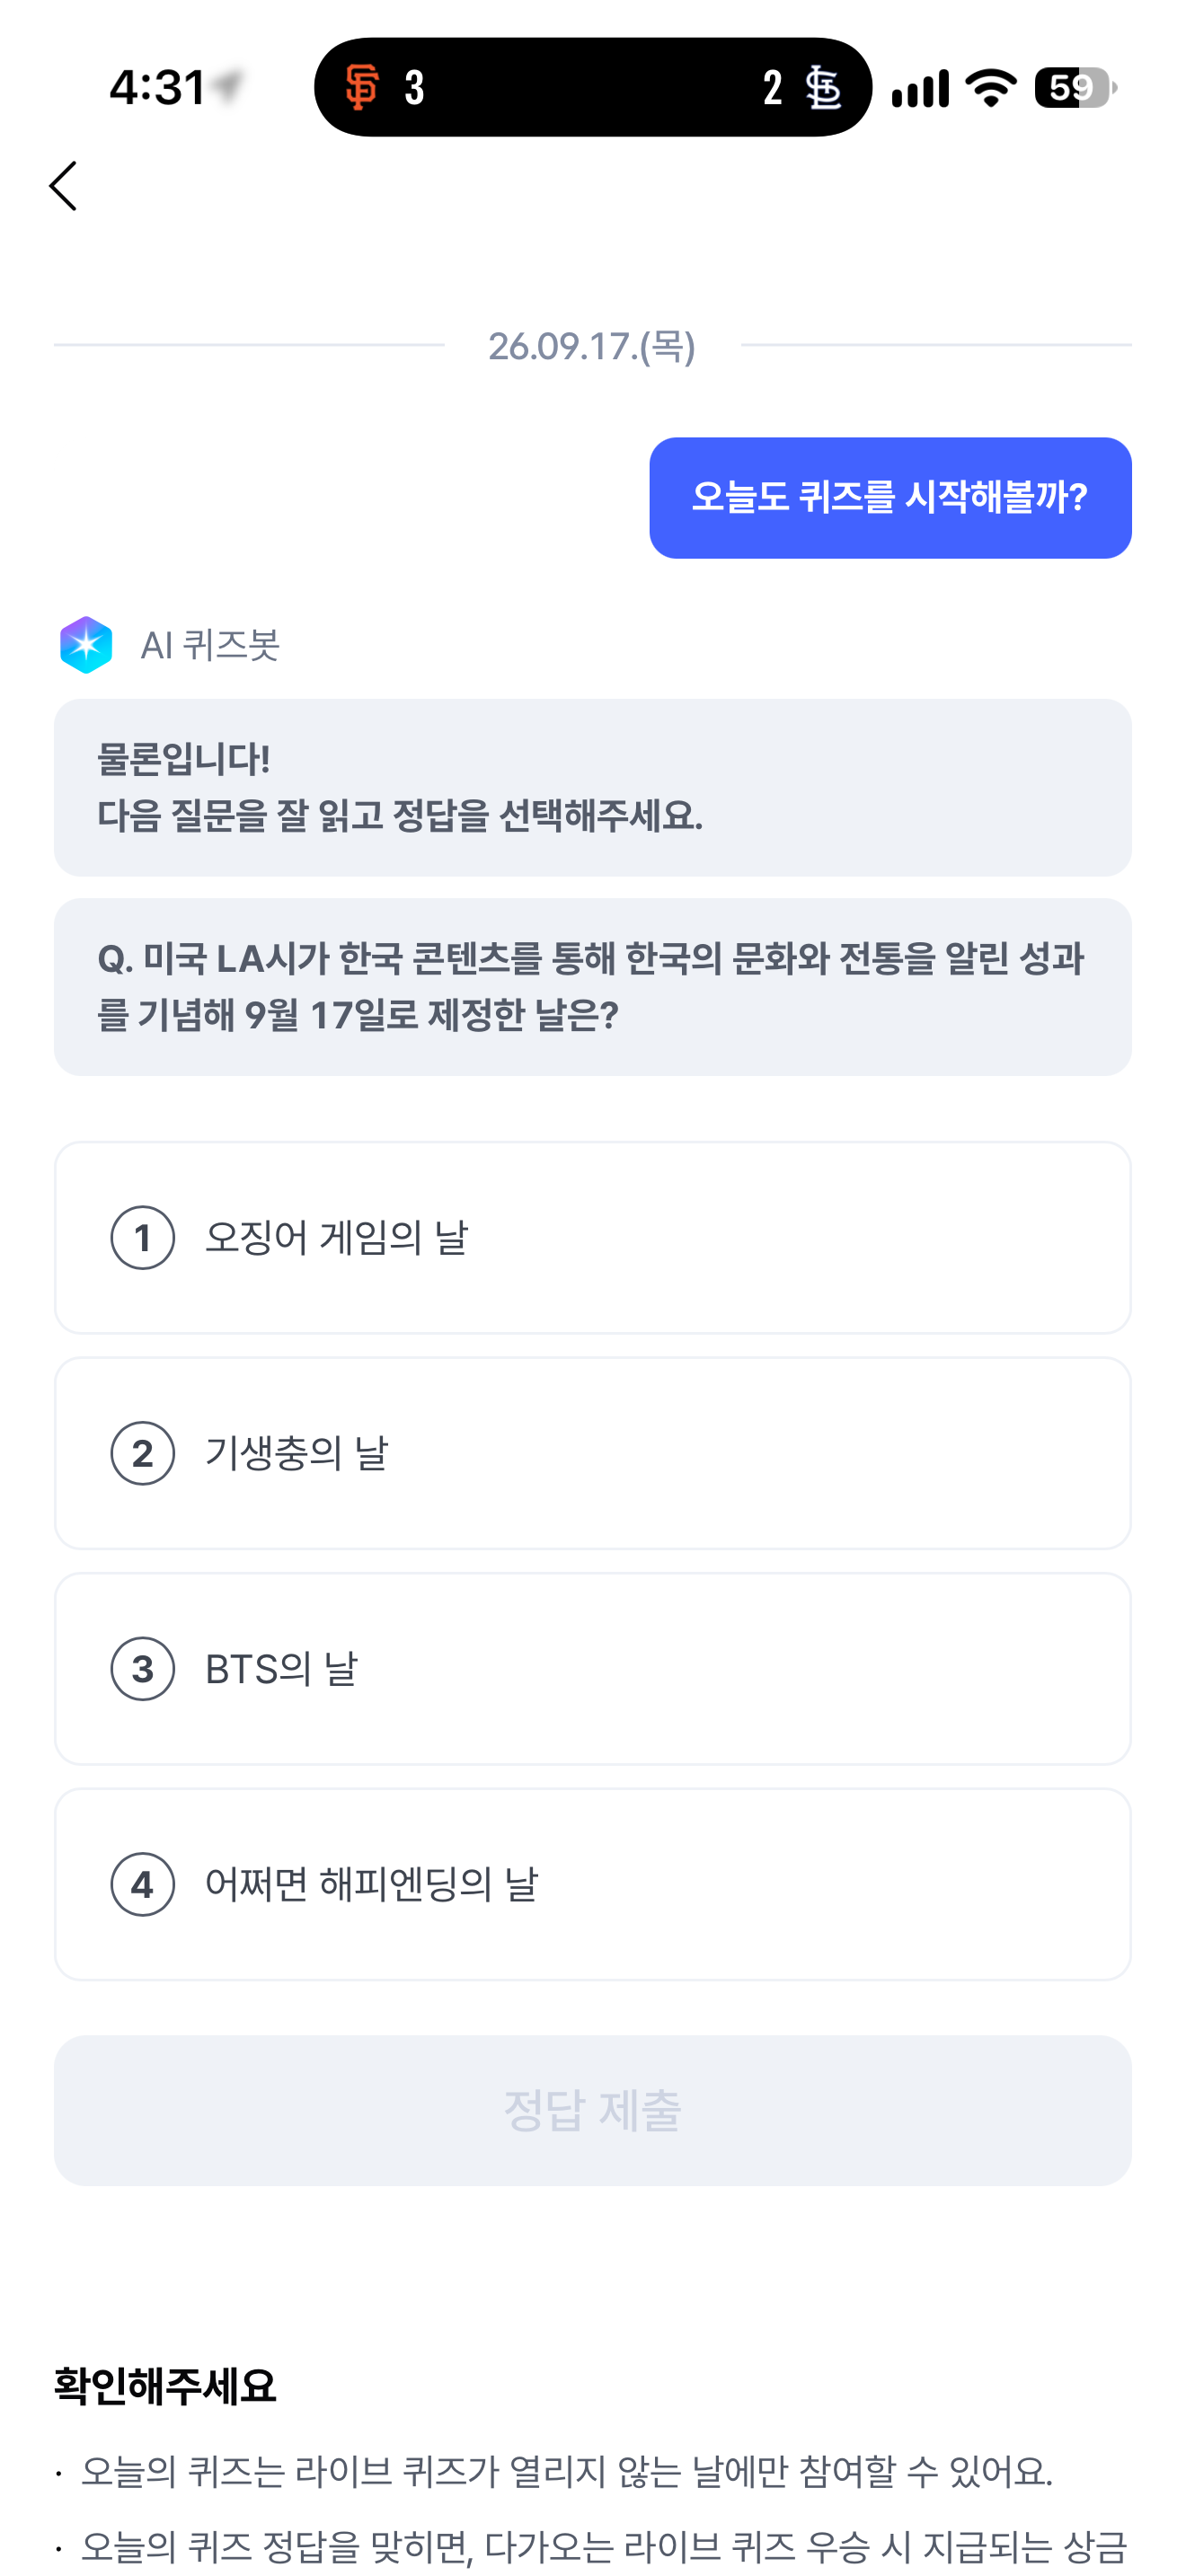Submit with the 정답 제출 button
The width and height of the screenshot is (1186, 2576).
click(593, 2110)
